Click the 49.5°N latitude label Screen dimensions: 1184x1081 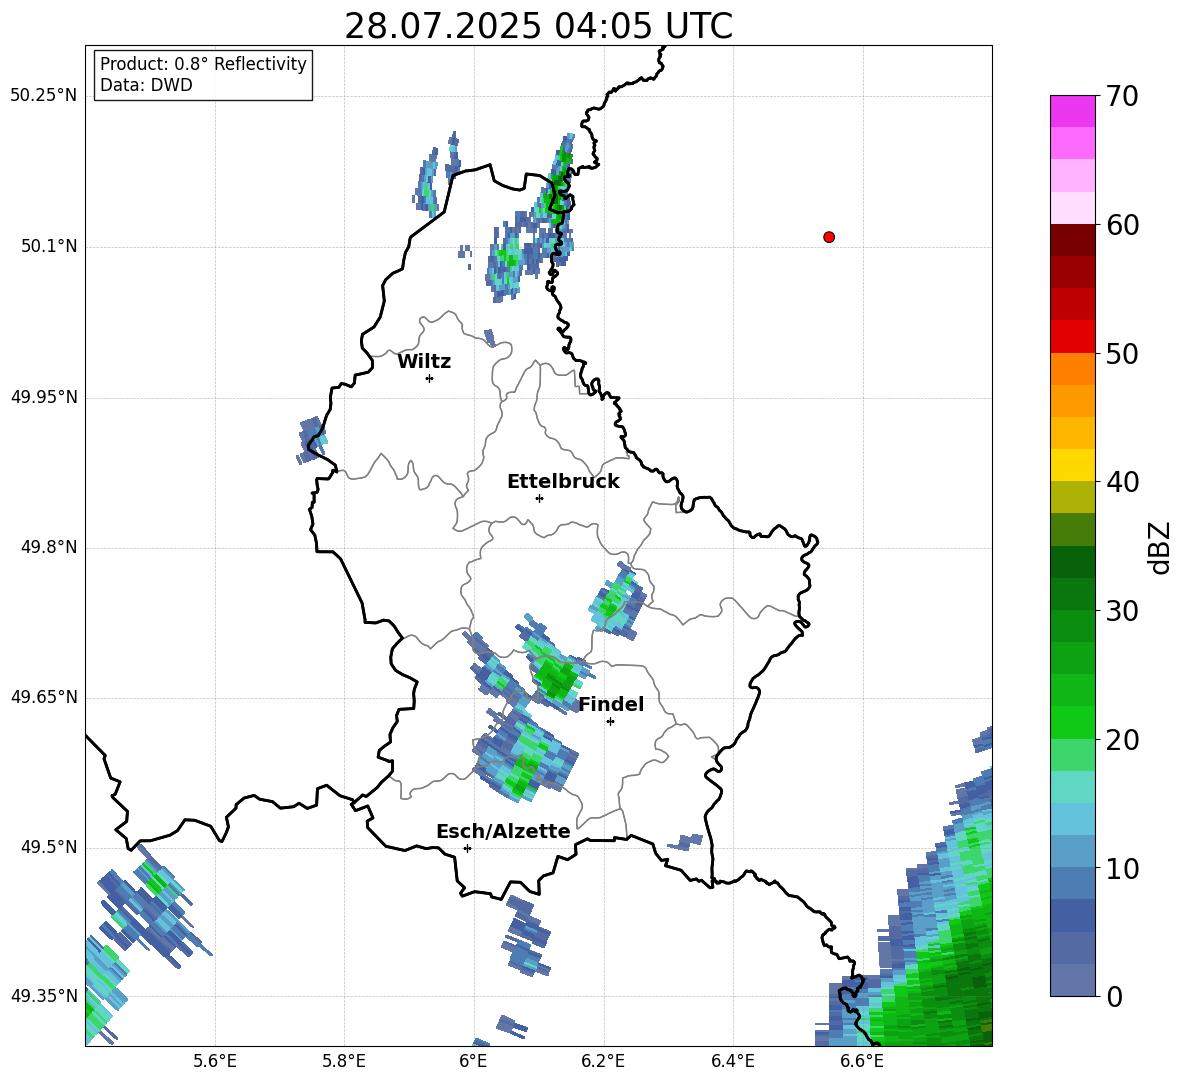50,847
